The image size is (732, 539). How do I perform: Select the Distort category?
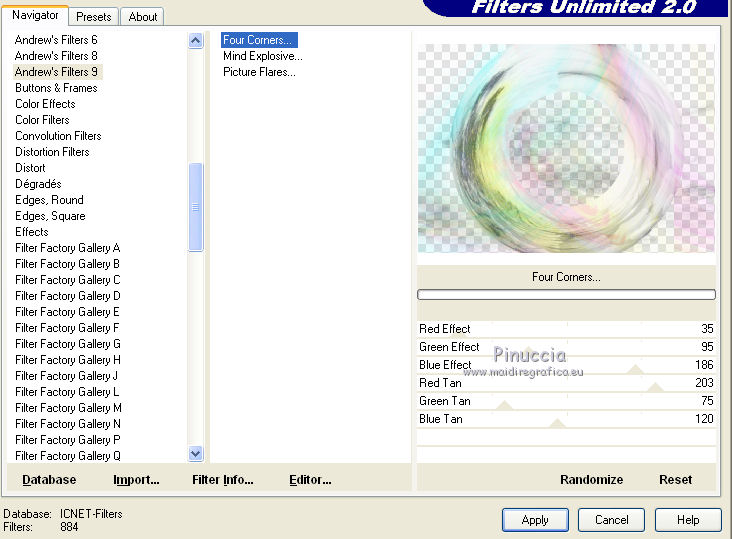[x=30, y=168]
